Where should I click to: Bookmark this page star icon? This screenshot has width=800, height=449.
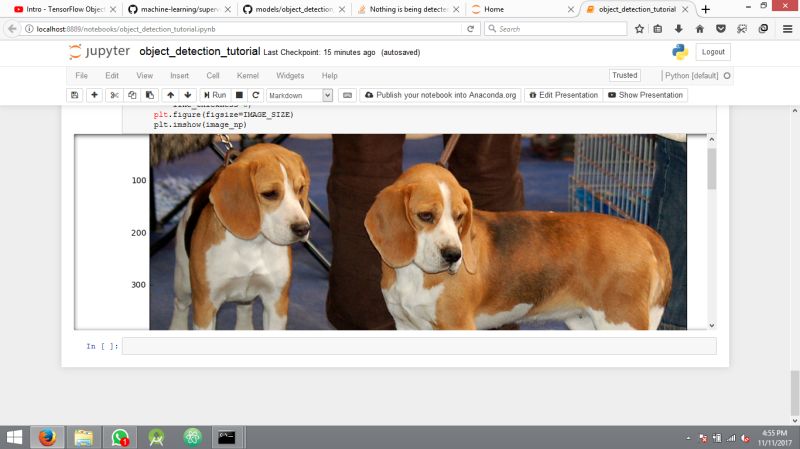tap(639, 29)
